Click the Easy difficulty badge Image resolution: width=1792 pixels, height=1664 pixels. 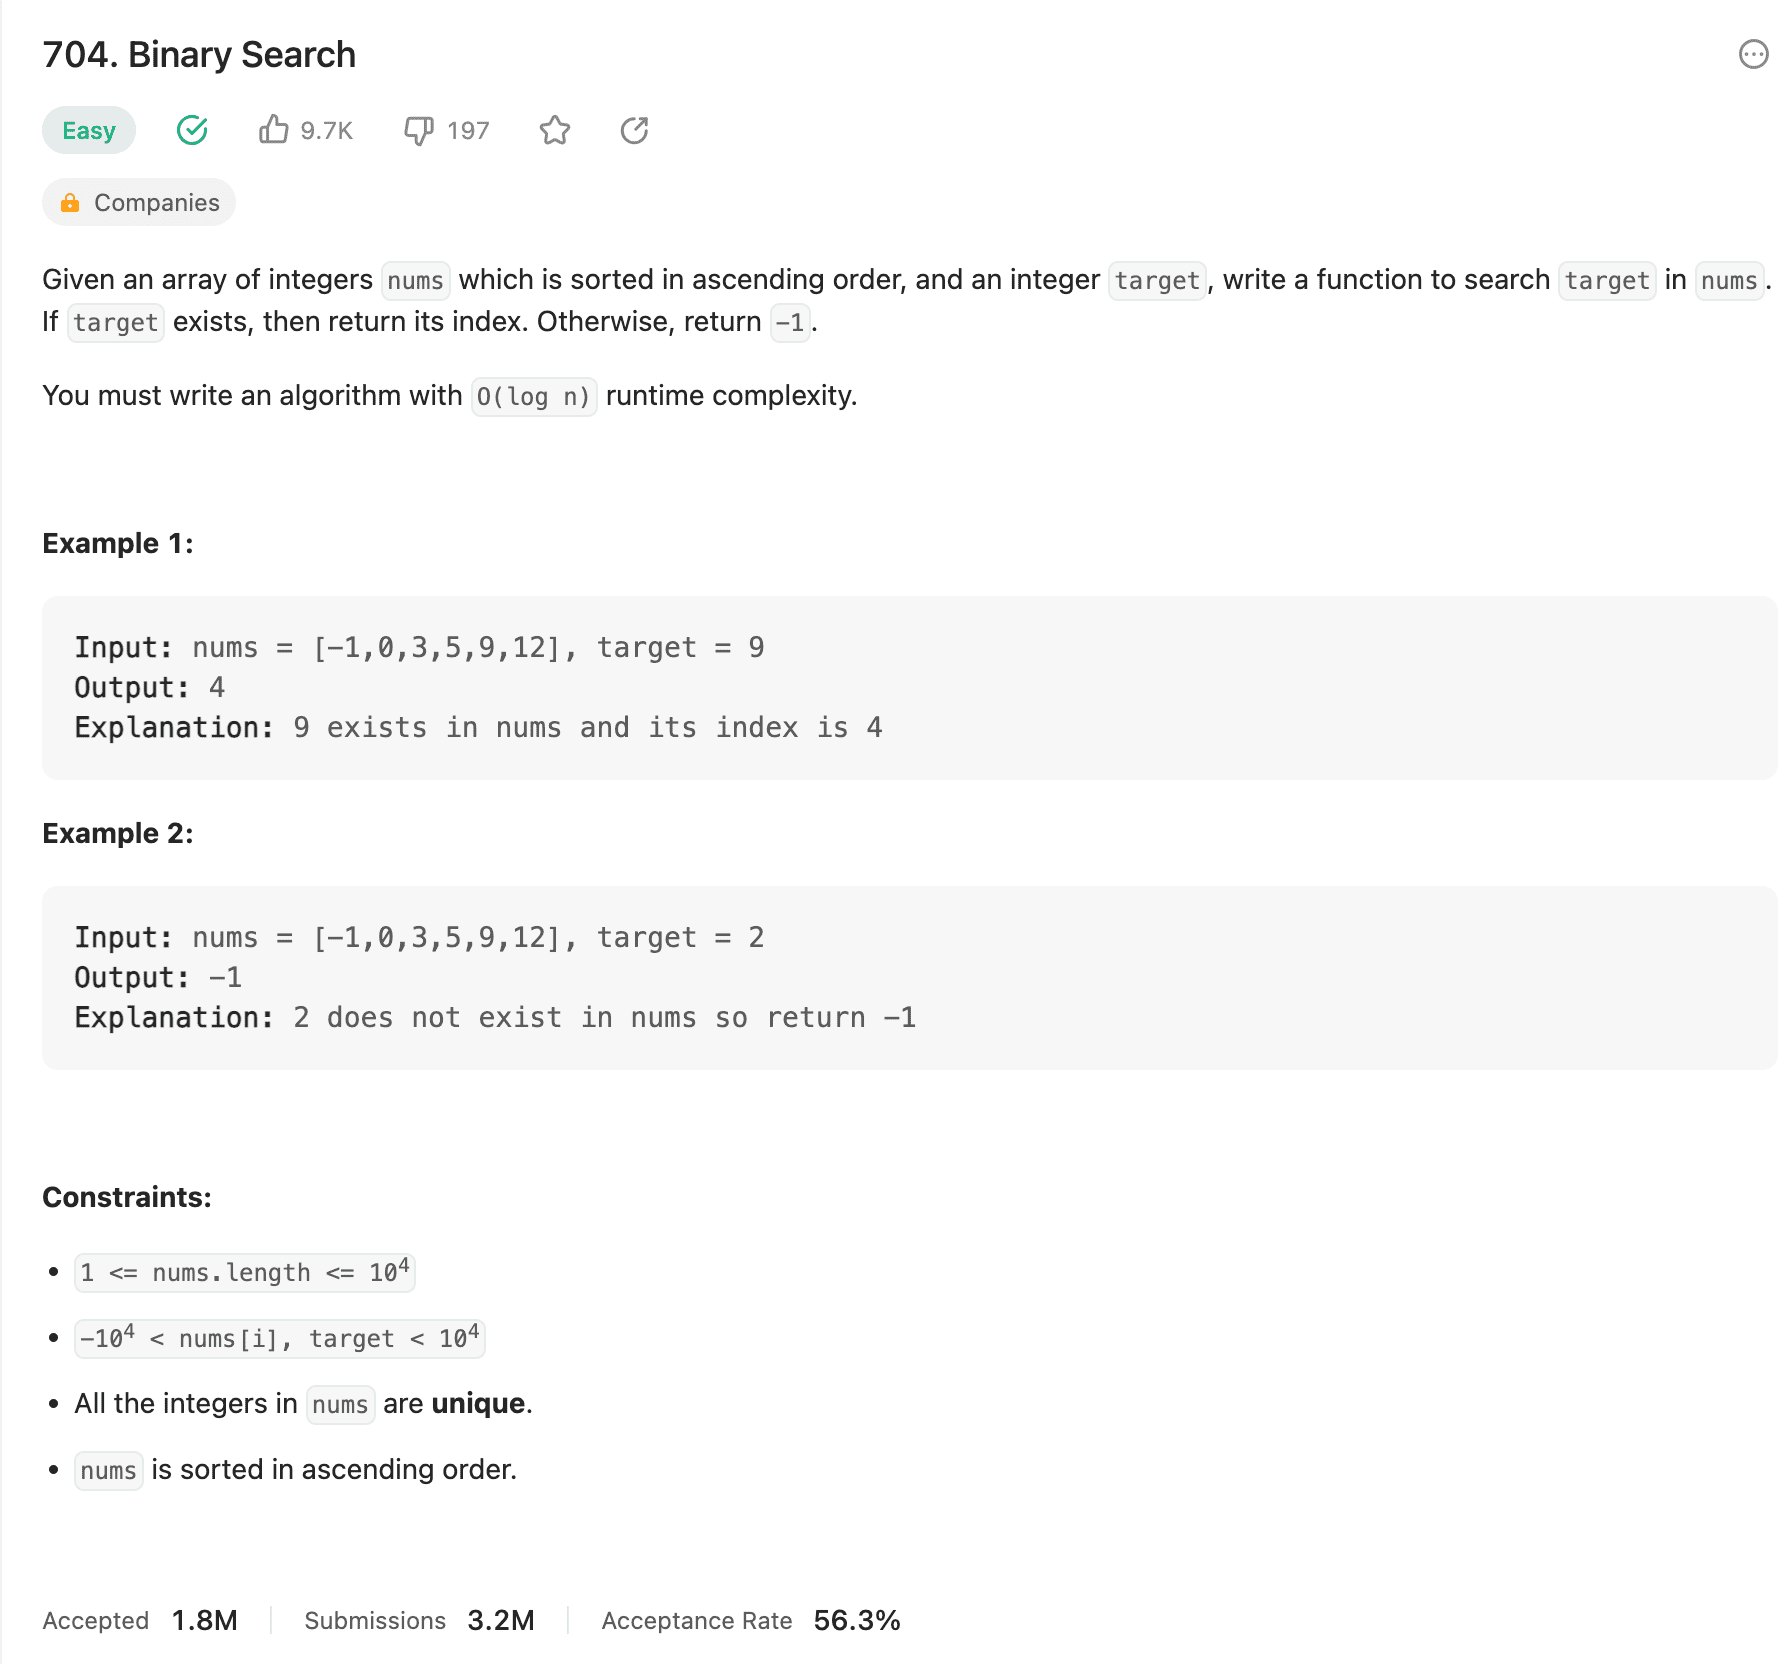click(x=89, y=130)
